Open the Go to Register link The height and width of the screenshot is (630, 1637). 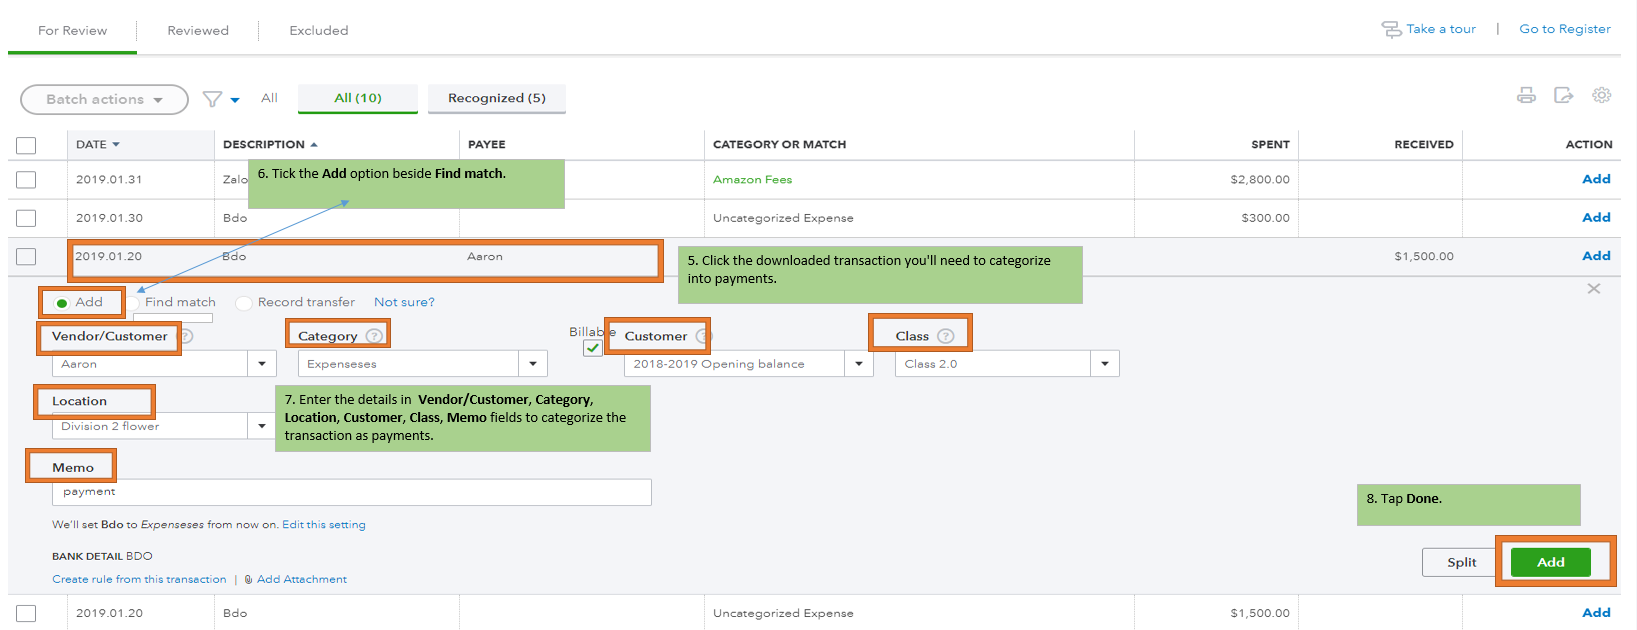click(x=1565, y=29)
